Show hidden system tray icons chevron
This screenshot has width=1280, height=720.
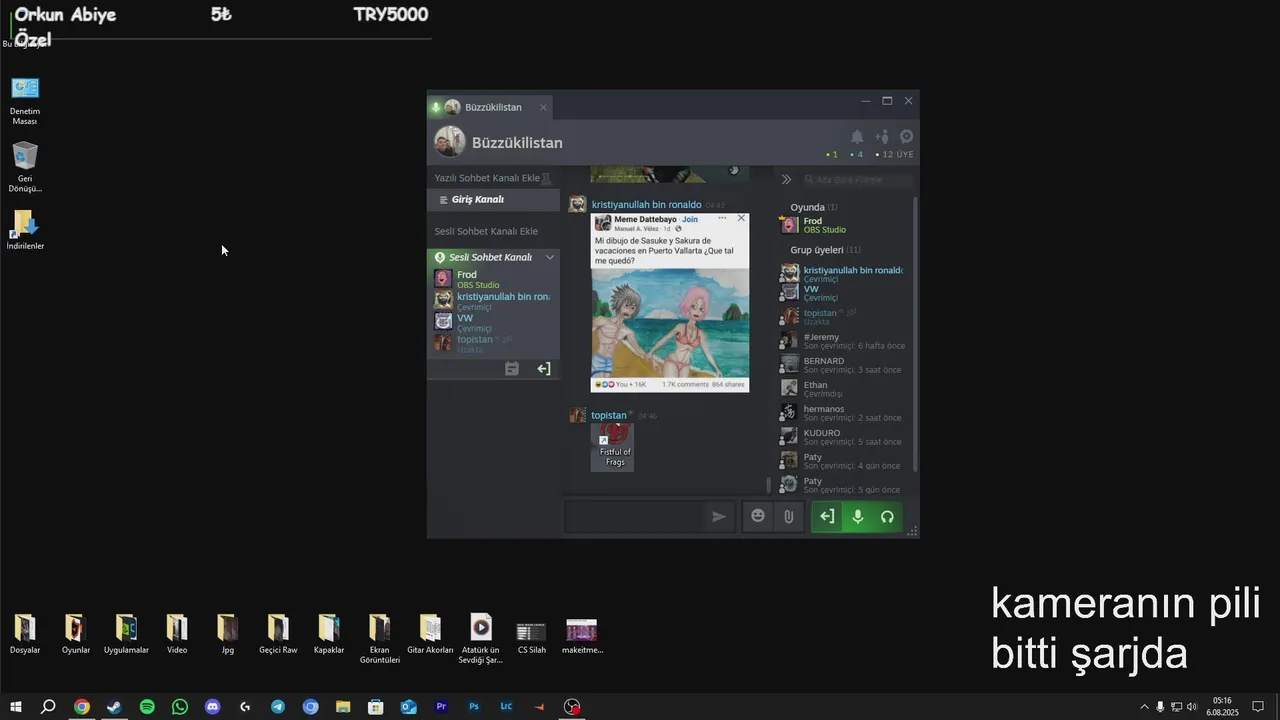1144,707
